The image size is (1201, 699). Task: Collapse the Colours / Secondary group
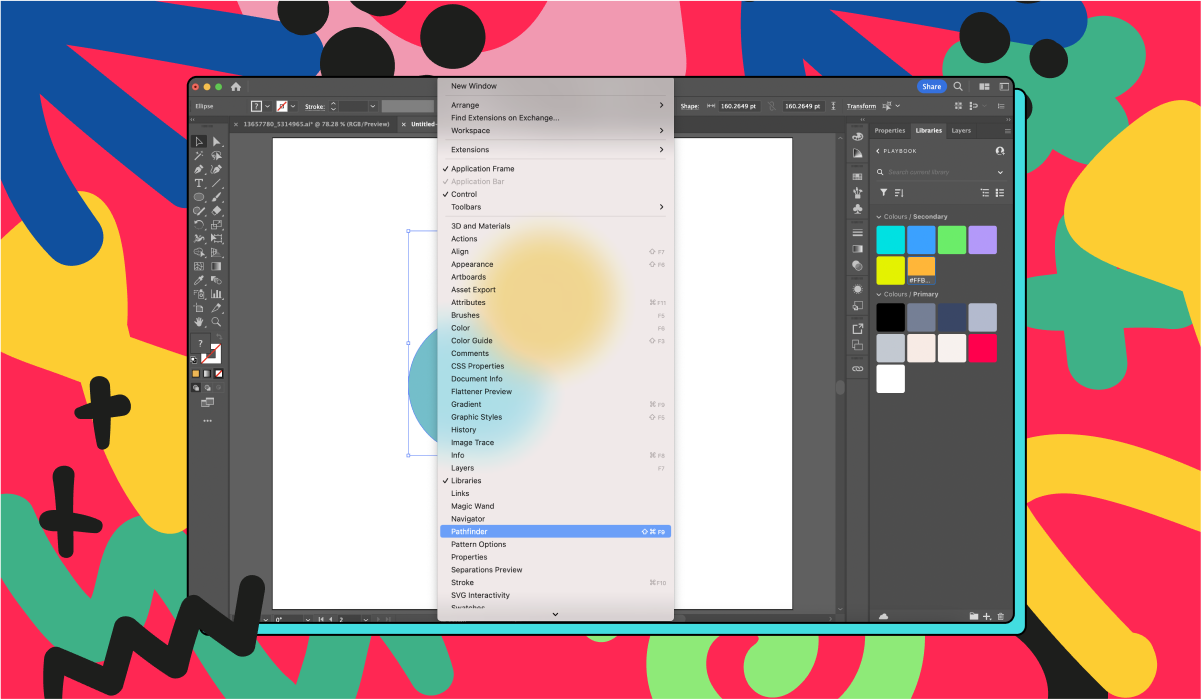click(879, 217)
